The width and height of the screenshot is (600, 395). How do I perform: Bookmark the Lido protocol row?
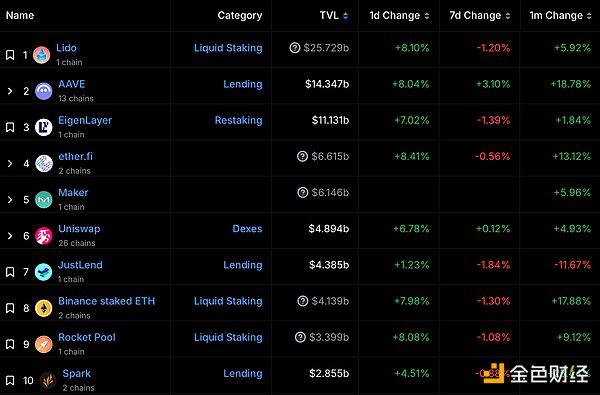point(10,55)
